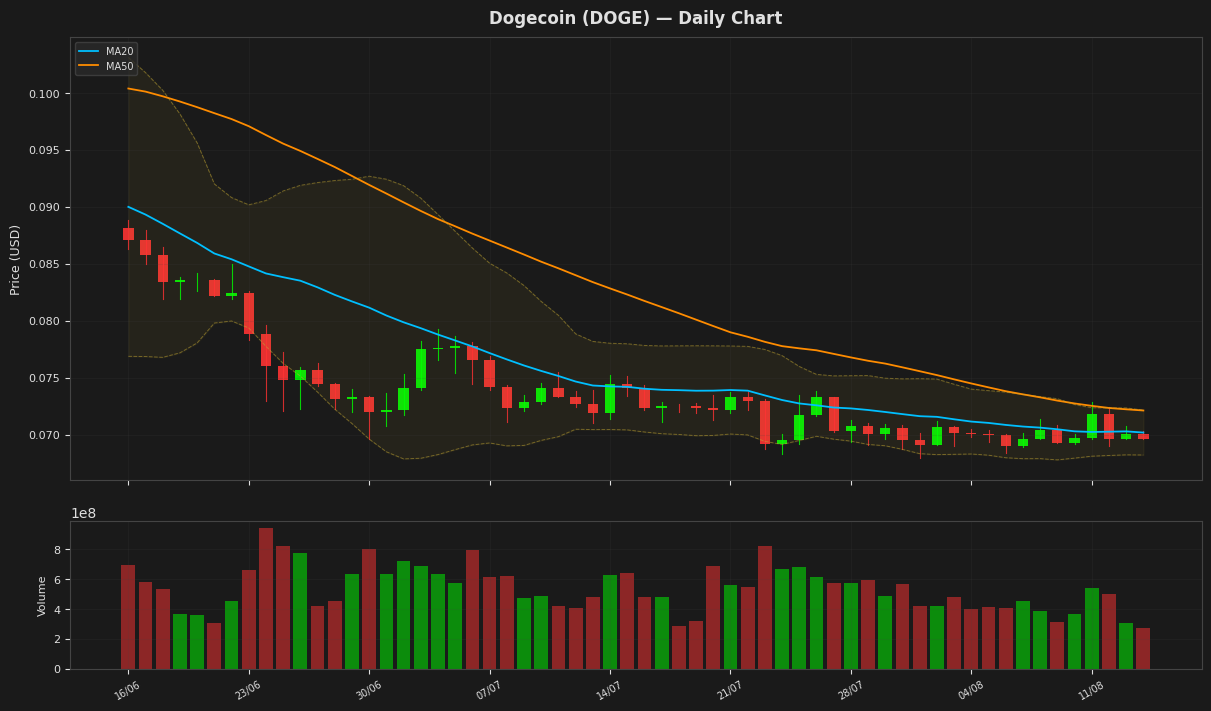Click the MA50 legend entry
1211x711 pixels.
click(108, 66)
